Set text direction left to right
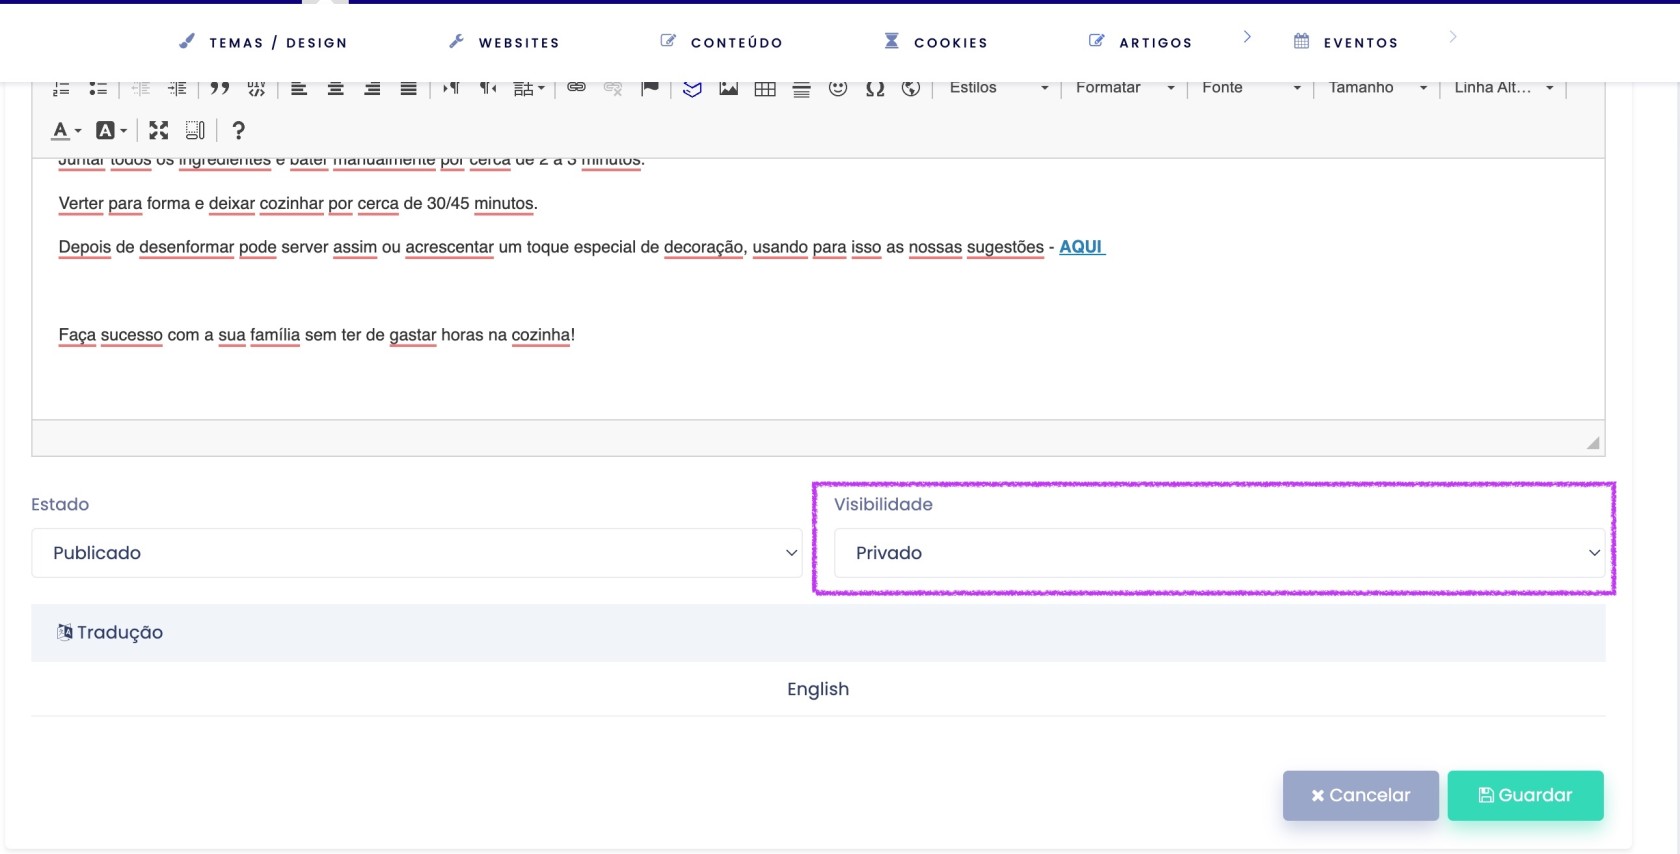Screen dimensions: 1680x854 coord(451,88)
